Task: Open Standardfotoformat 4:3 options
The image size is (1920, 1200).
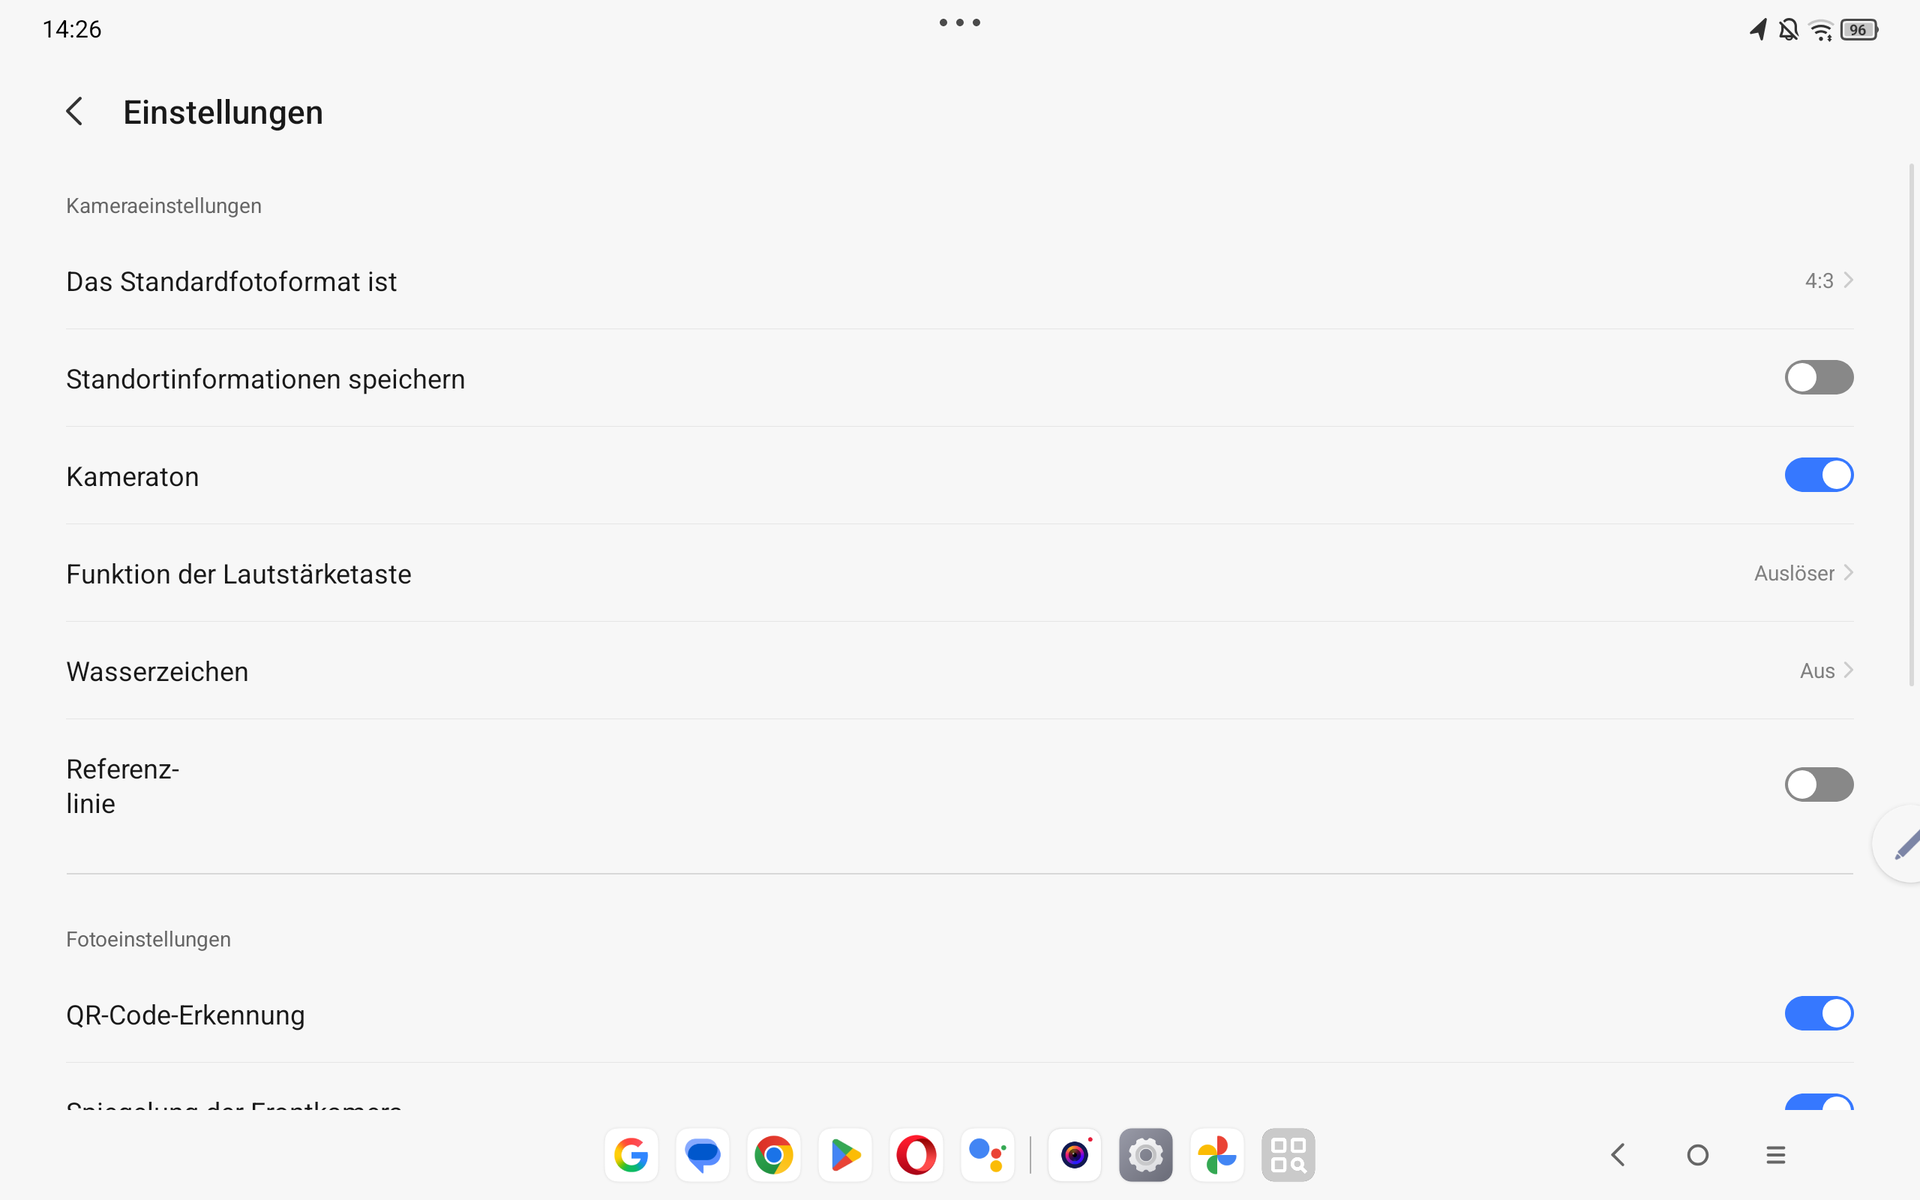Action: pos(1828,281)
